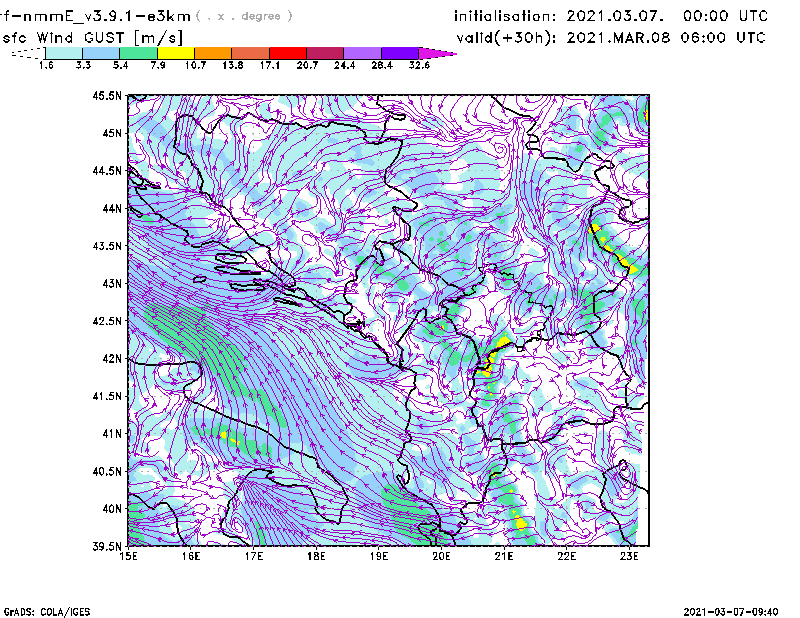Click the 18E longitude label
Screen dimensions: 800x618
coord(316,556)
